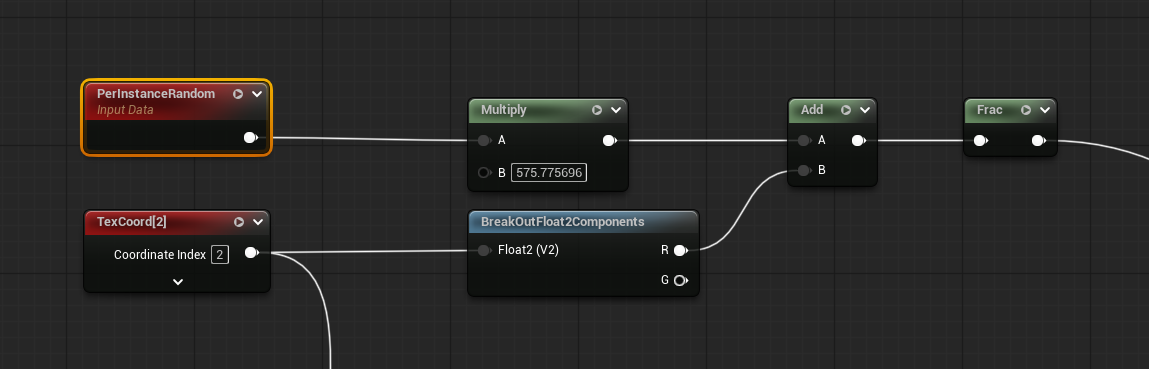Edit the Multiply B value 575.775696

[x=549, y=173]
